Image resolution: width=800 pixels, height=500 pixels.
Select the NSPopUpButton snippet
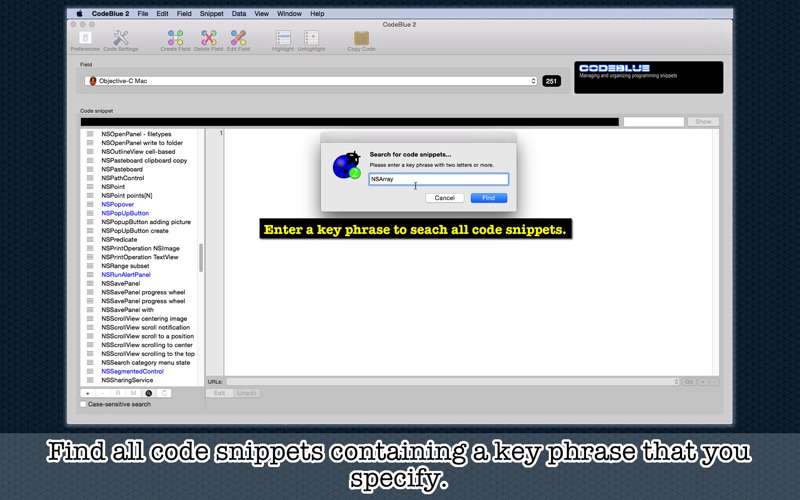click(125, 213)
